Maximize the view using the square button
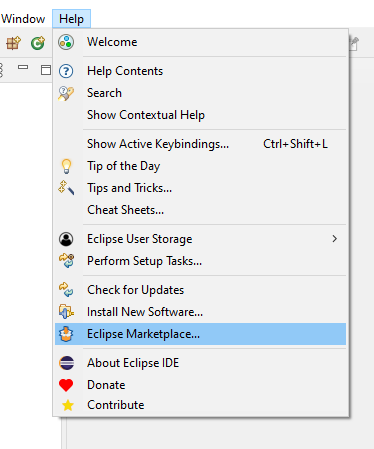This screenshot has width=374, height=449. (x=46, y=70)
